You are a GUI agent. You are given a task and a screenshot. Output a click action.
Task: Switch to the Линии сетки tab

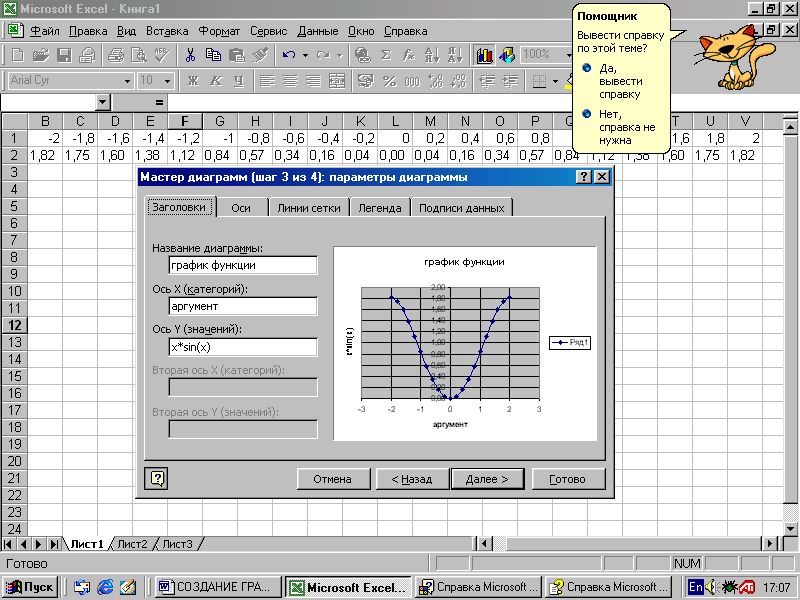(x=309, y=208)
